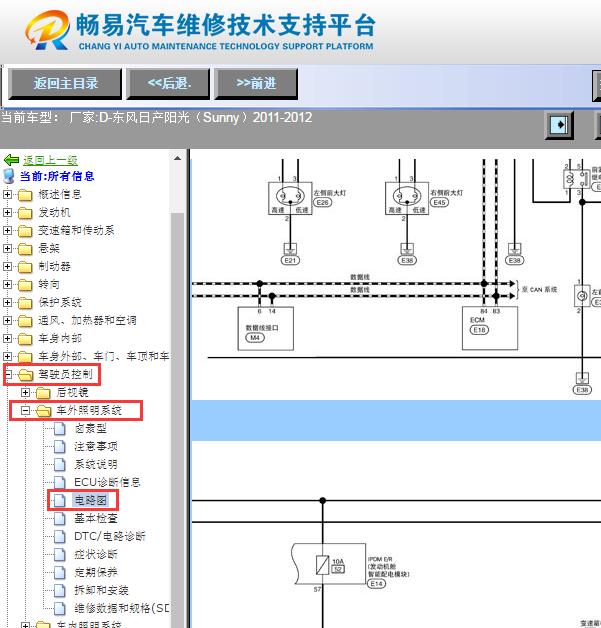Viewport: 601px width, 628px height.
Task: Select the 概述信息 folder icon
Action: (x=25, y=195)
